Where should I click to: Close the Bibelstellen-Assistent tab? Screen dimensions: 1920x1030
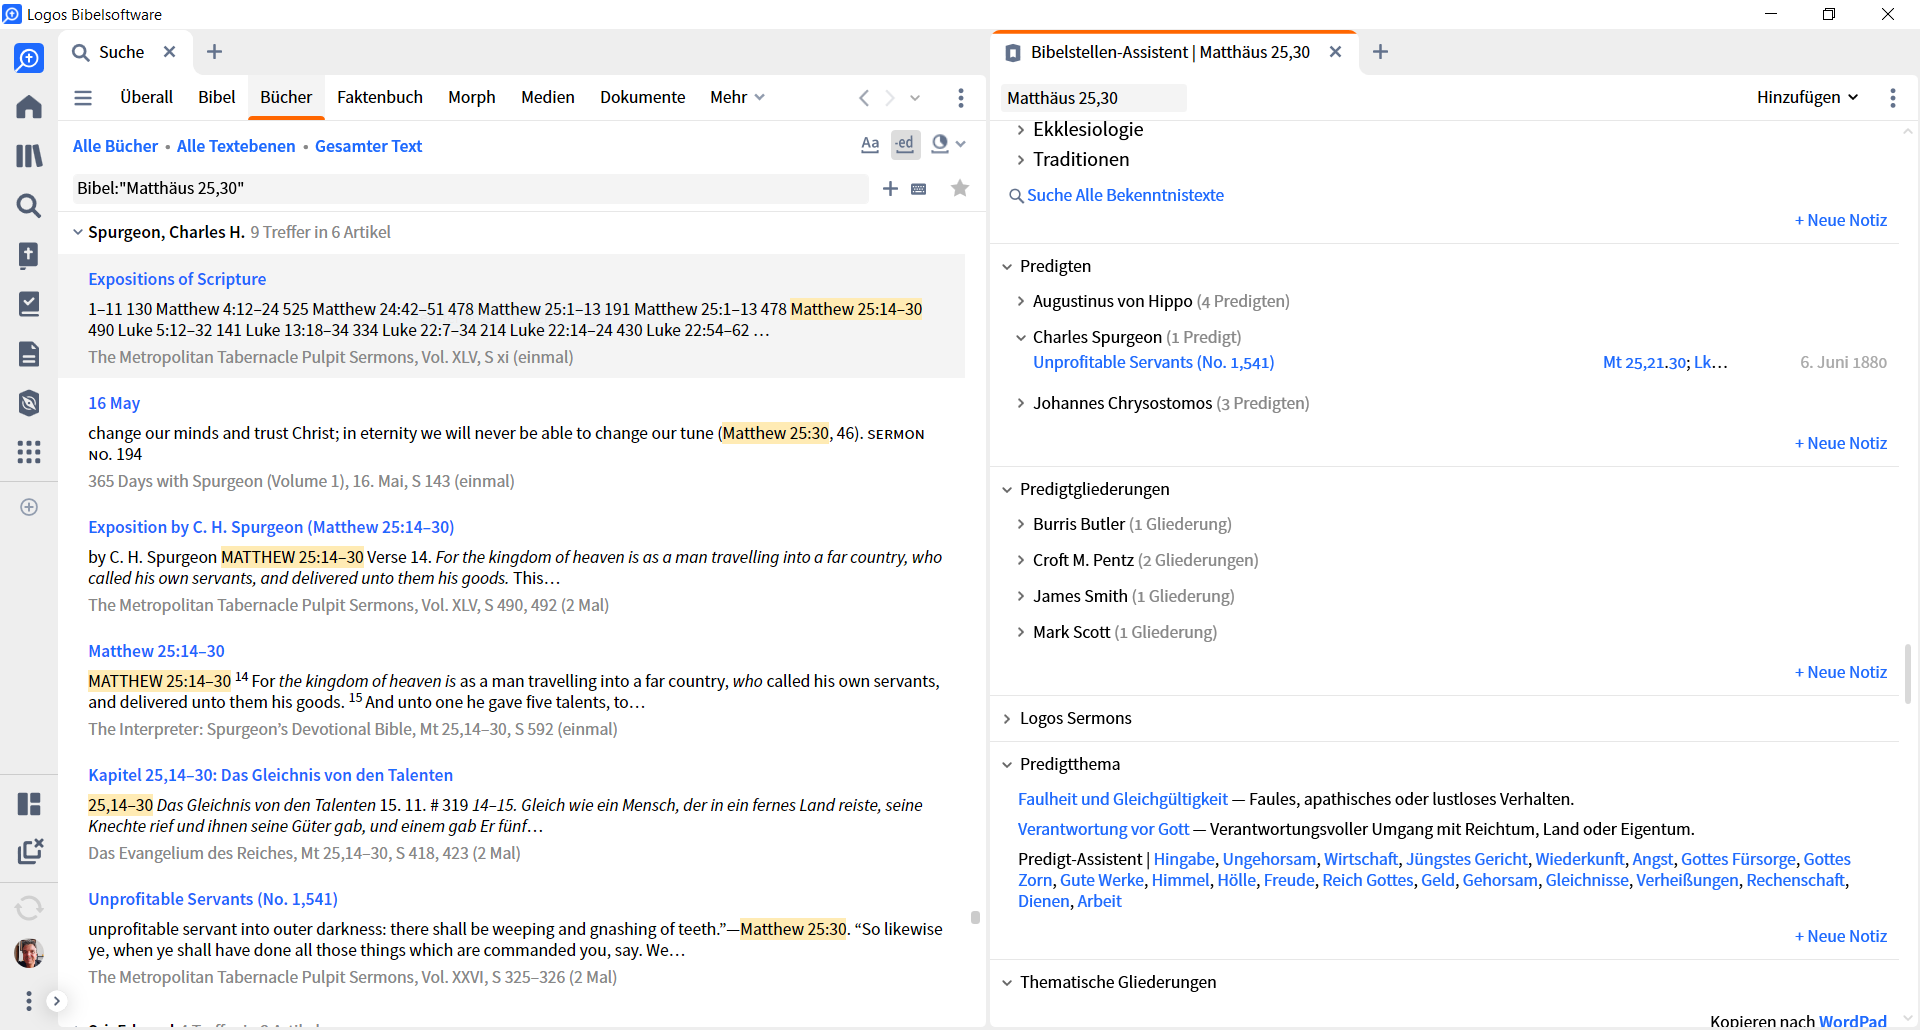click(x=1335, y=52)
